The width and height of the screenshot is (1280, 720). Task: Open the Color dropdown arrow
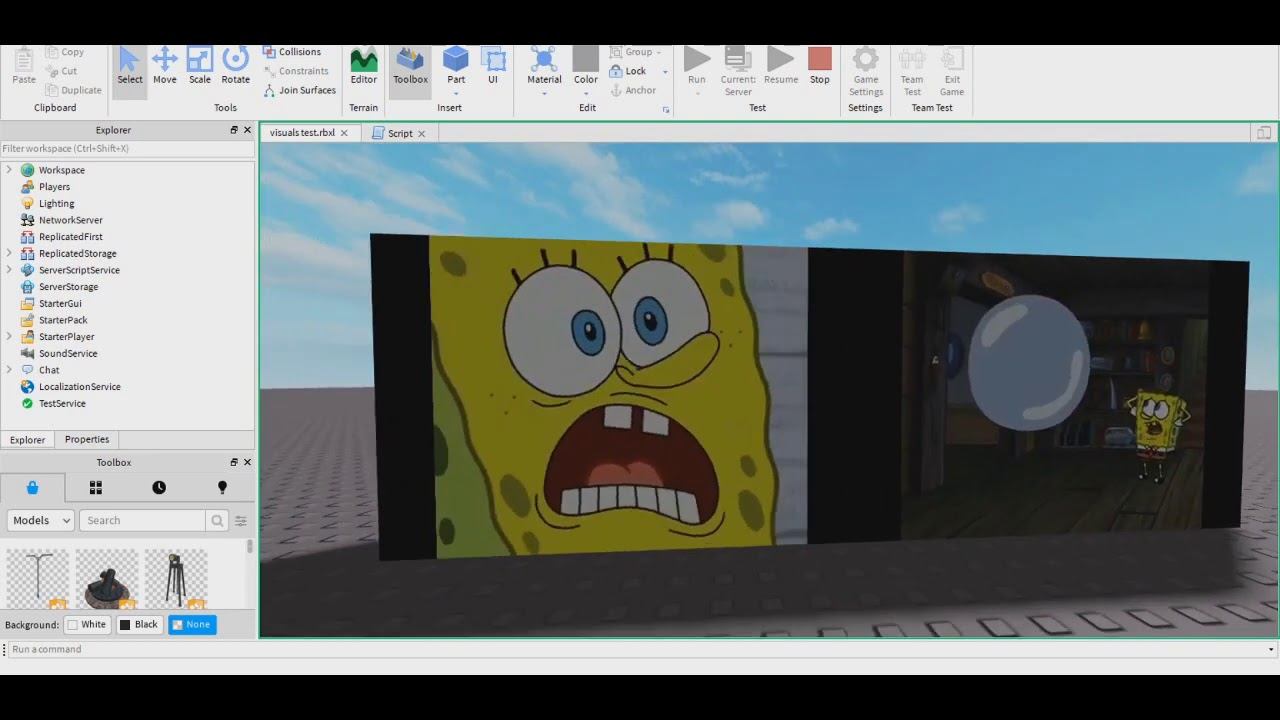point(586,94)
